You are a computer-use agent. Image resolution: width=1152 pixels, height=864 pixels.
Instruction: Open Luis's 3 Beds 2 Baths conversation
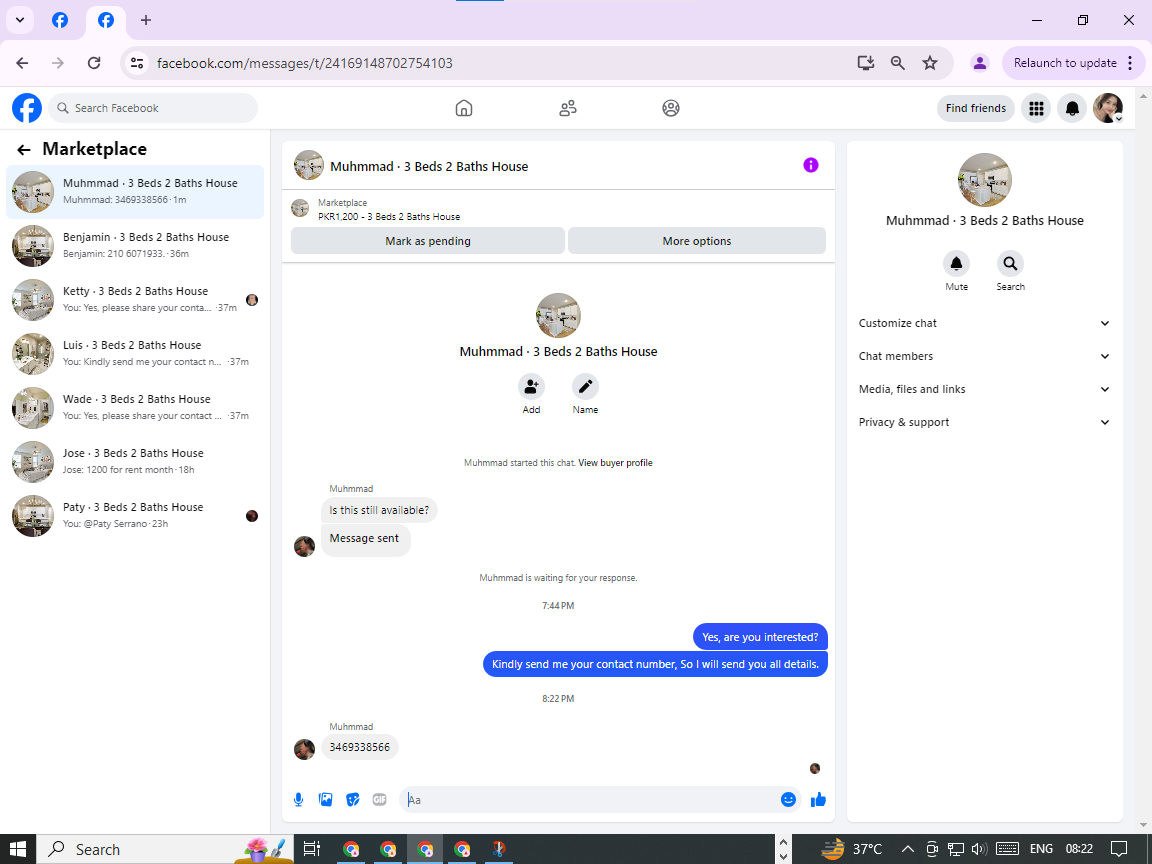pyautogui.click(x=135, y=354)
